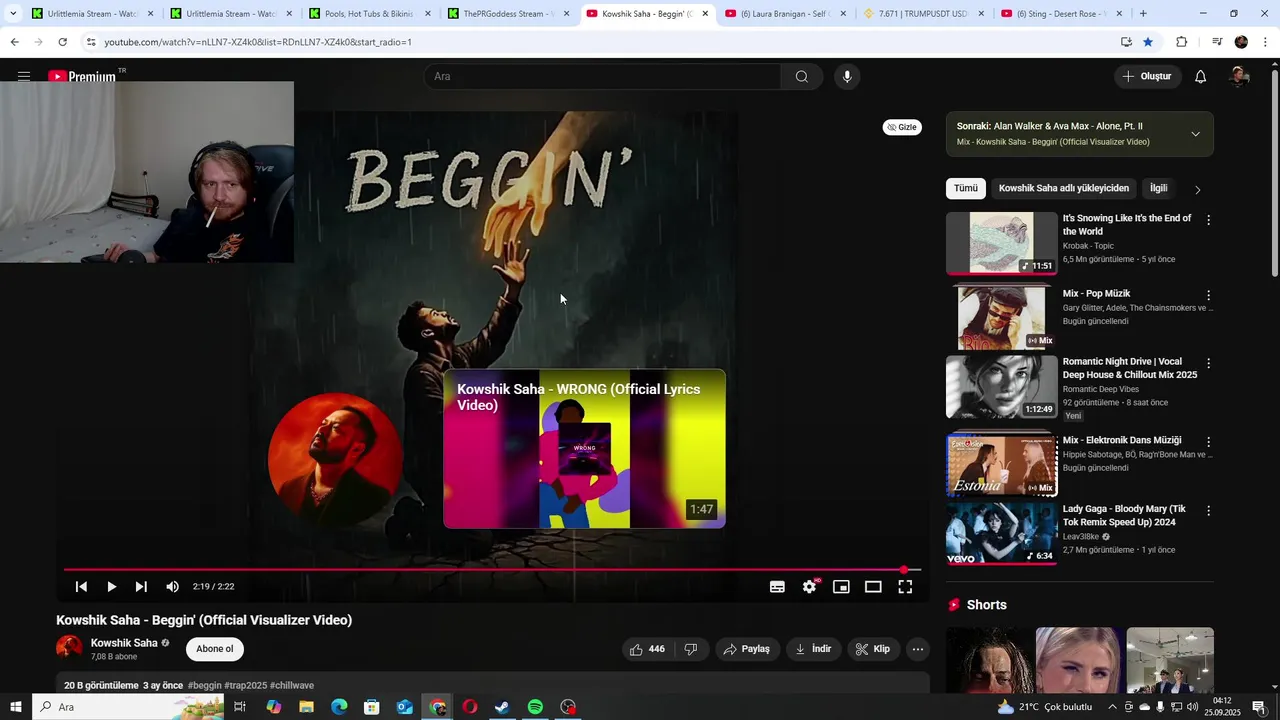
Task: Open options for Mix - Elektronik Dans Müziği
Action: [1208, 442]
